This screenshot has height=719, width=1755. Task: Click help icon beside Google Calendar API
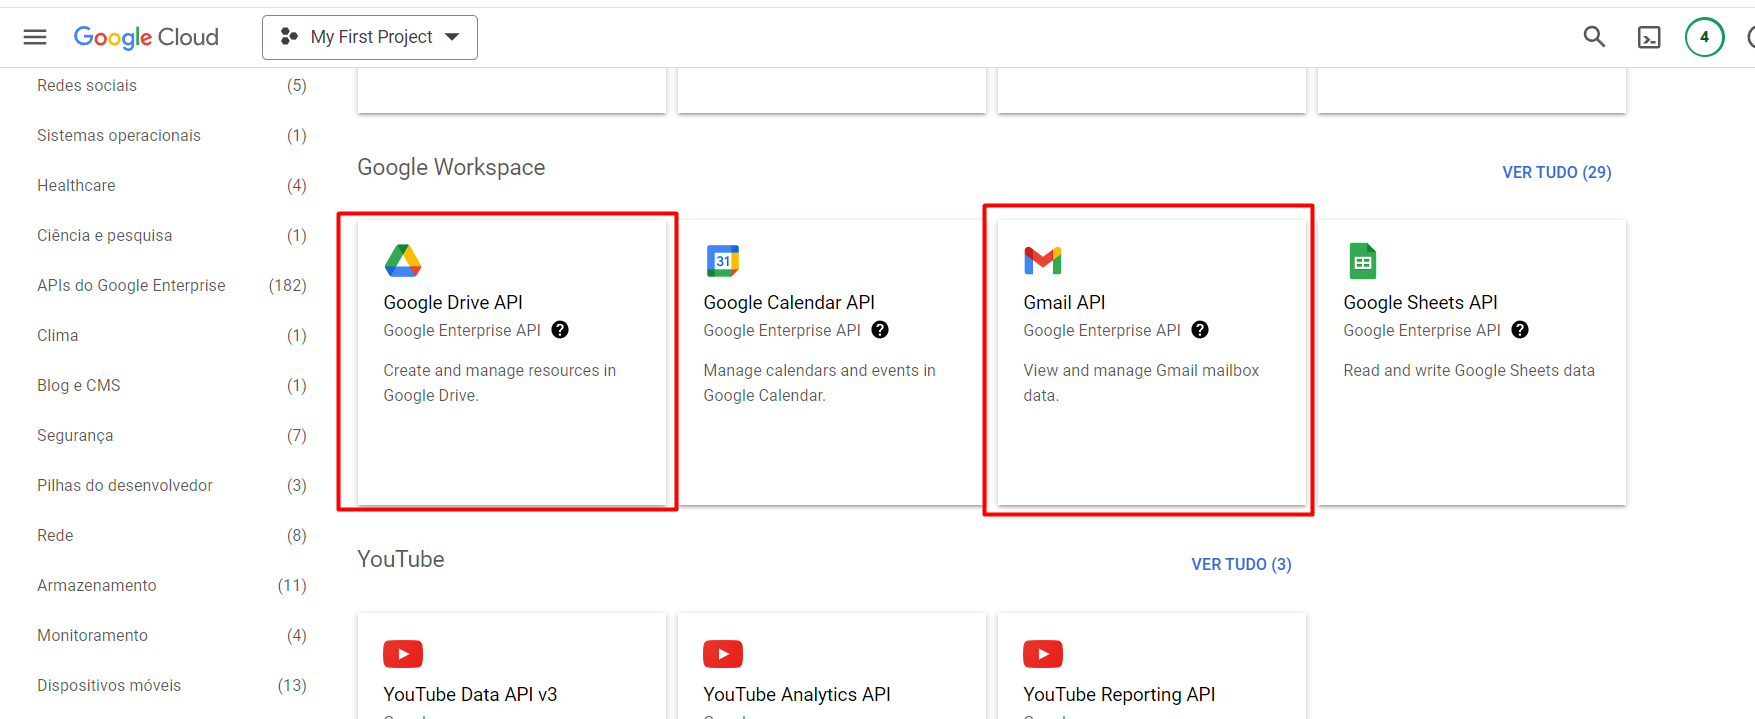880,330
